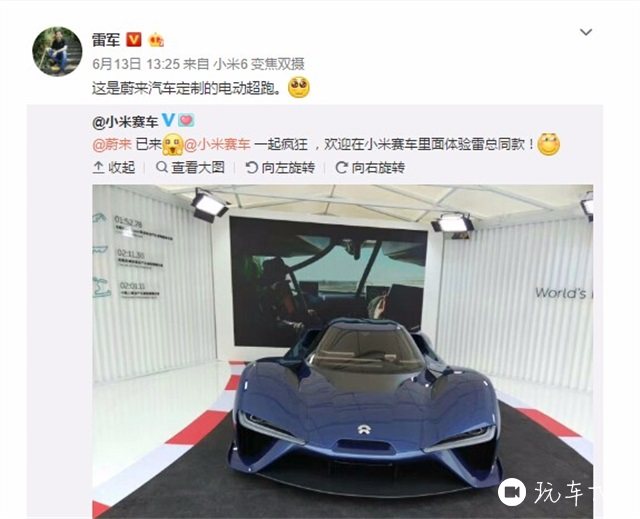640x519 pixels.
Task: Collapse the image with 收起
Action: click(114, 168)
